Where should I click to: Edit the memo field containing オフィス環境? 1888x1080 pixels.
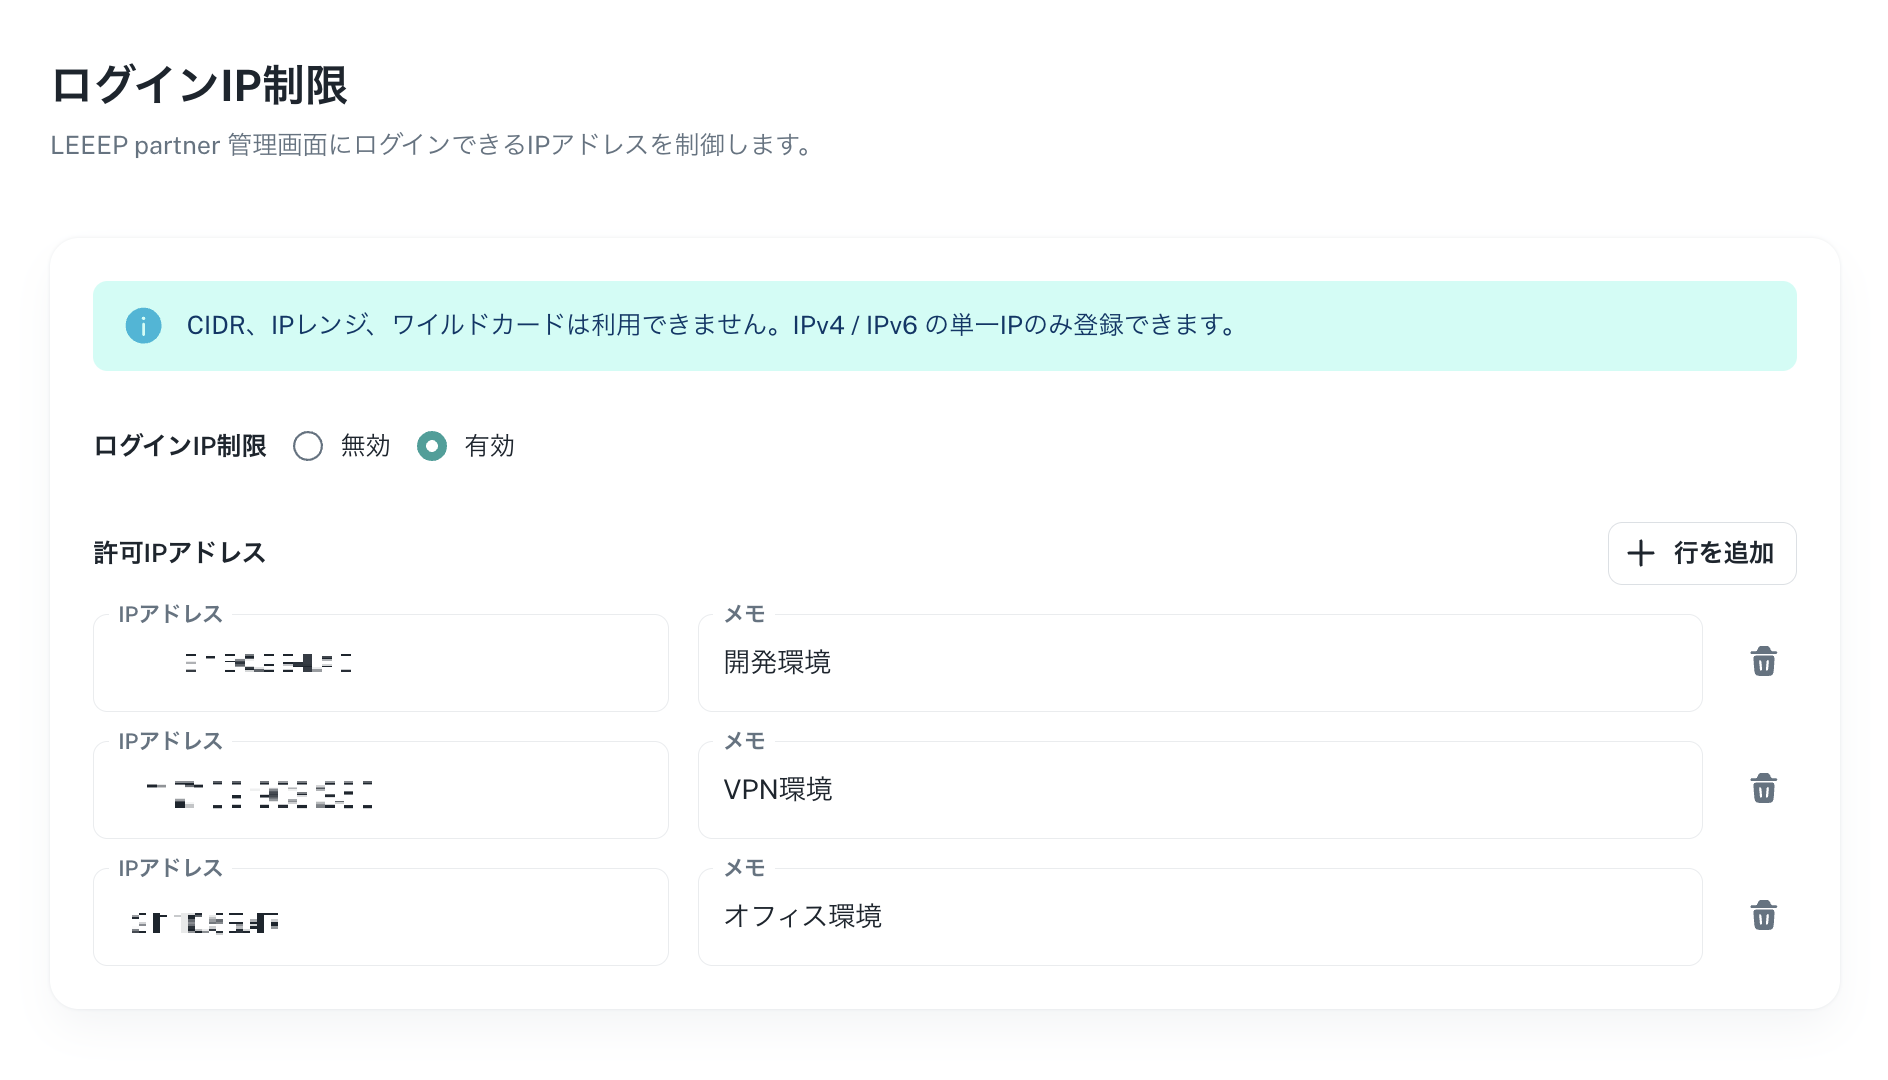(1200, 917)
